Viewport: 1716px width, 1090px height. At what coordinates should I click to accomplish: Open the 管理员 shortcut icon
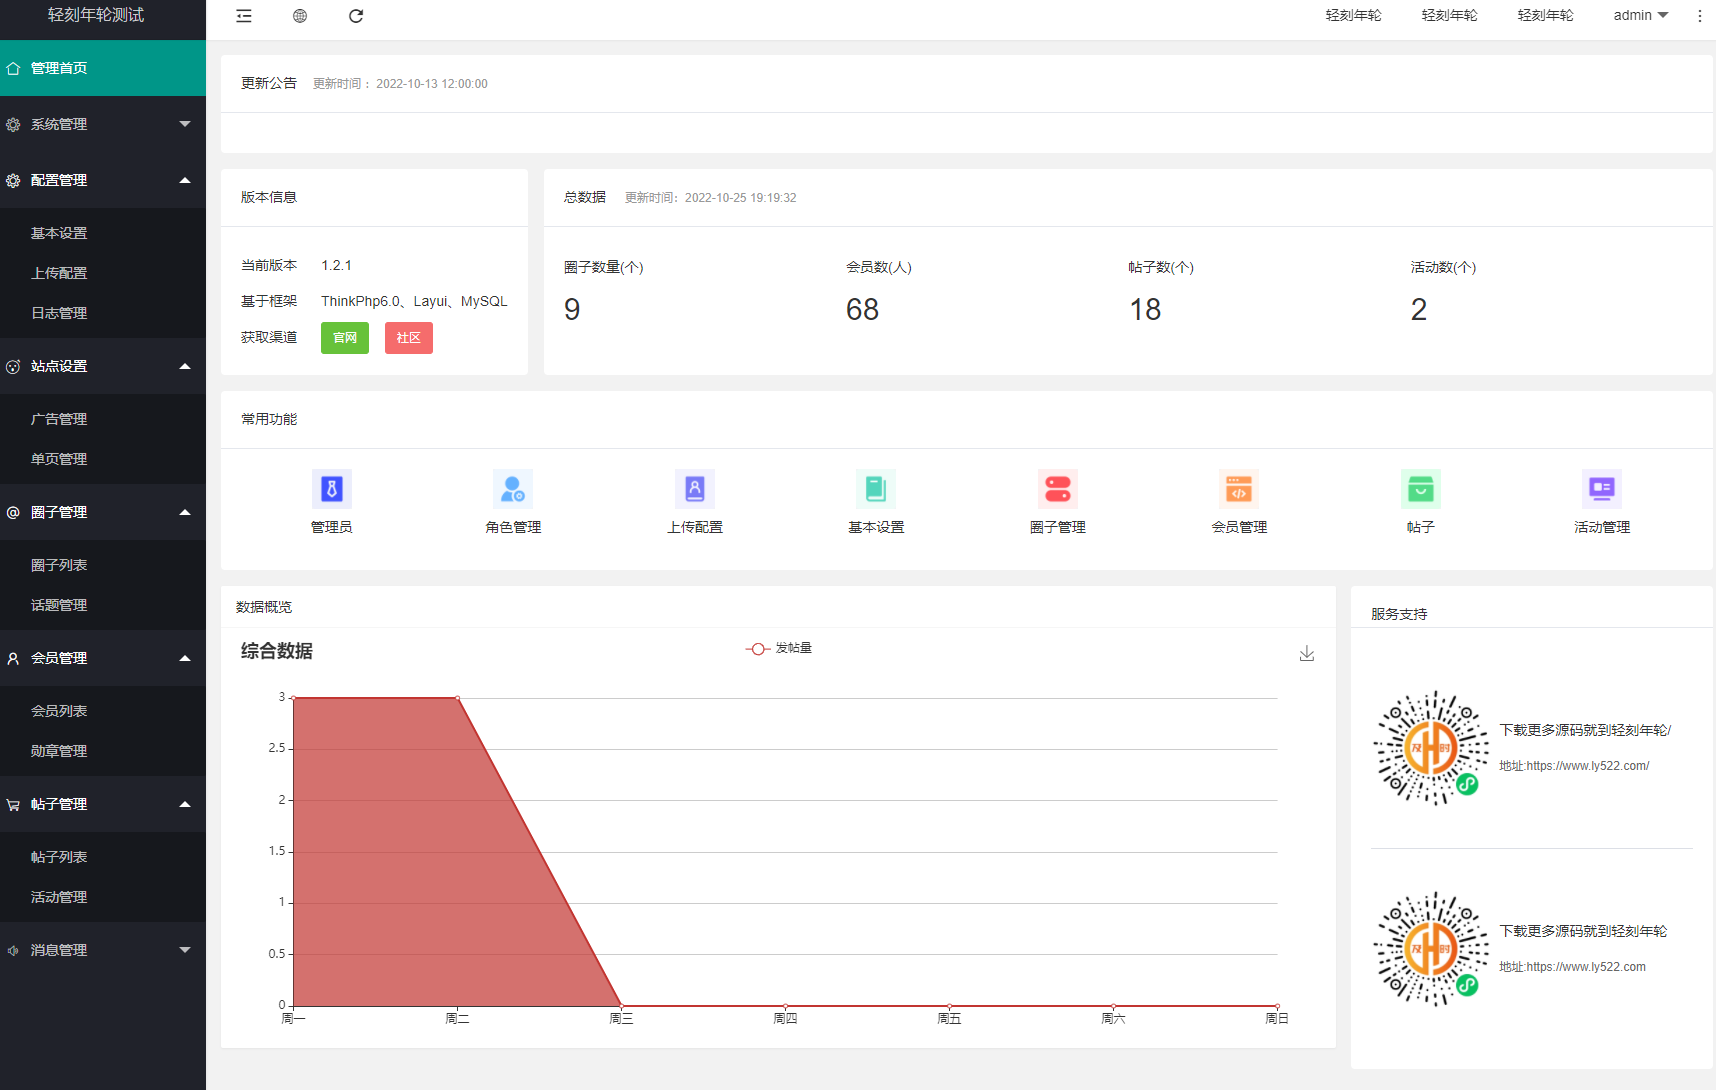pyautogui.click(x=332, y=489)
